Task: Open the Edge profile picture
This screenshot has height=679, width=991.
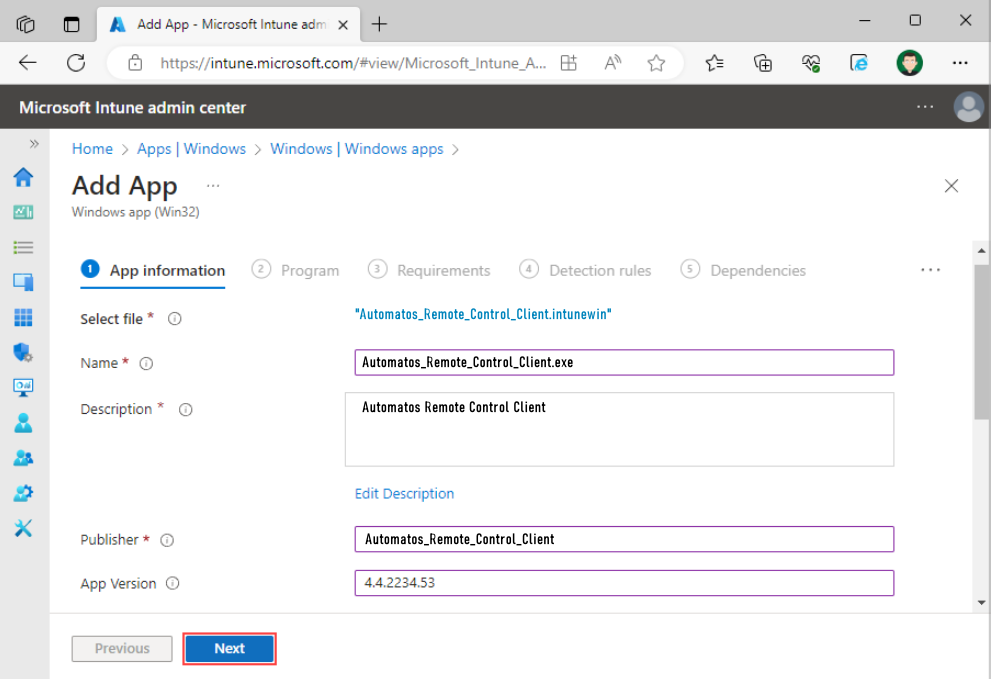Action: pos(909,63)
